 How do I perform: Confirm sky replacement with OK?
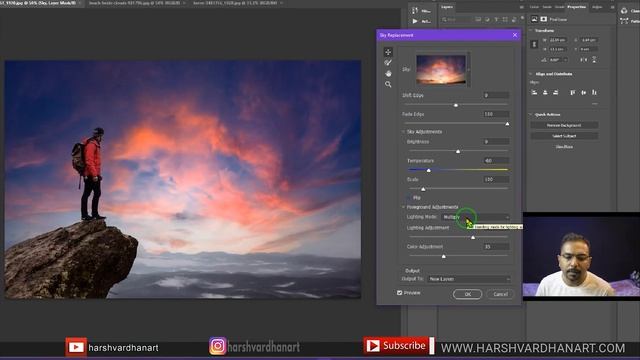click(x=467, y=294)
